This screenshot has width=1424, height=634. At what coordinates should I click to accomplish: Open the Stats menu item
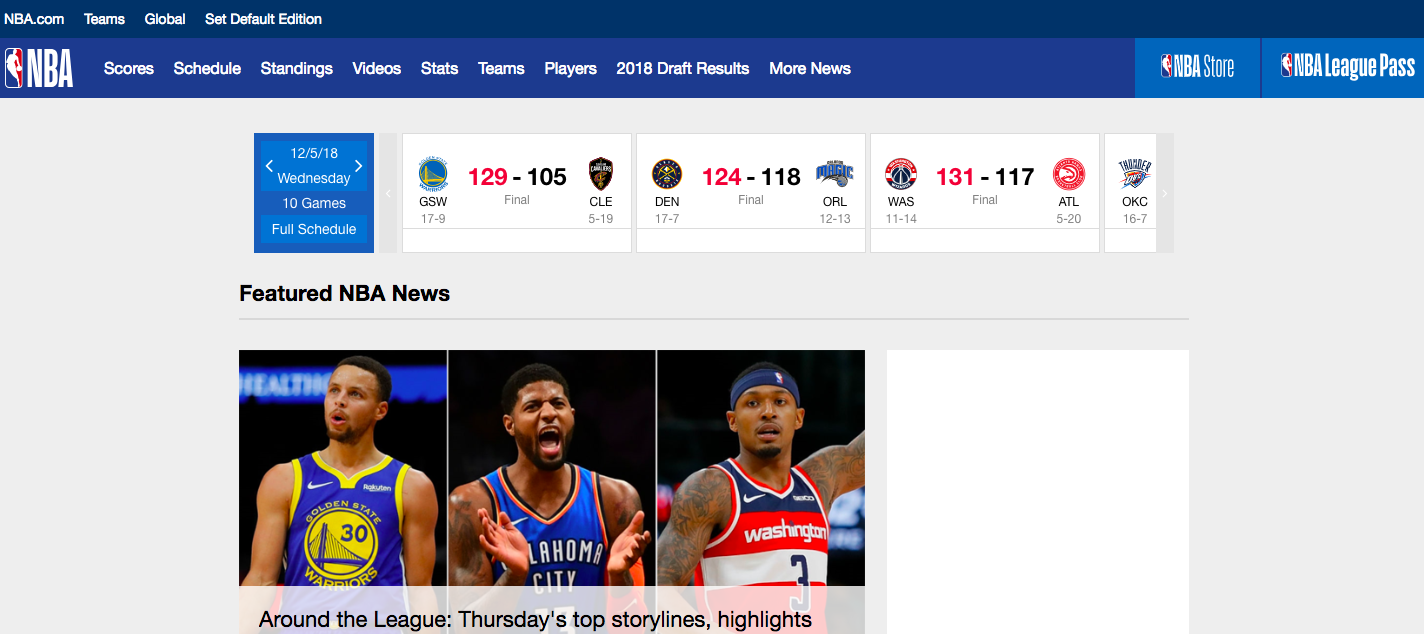[439, 68]
